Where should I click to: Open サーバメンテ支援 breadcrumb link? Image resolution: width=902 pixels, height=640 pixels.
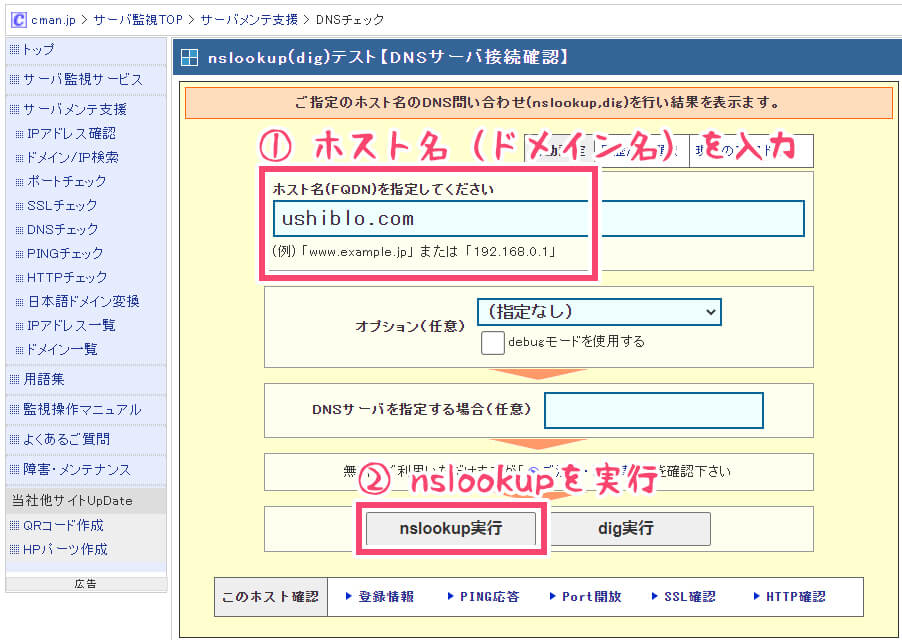point(249,20)
